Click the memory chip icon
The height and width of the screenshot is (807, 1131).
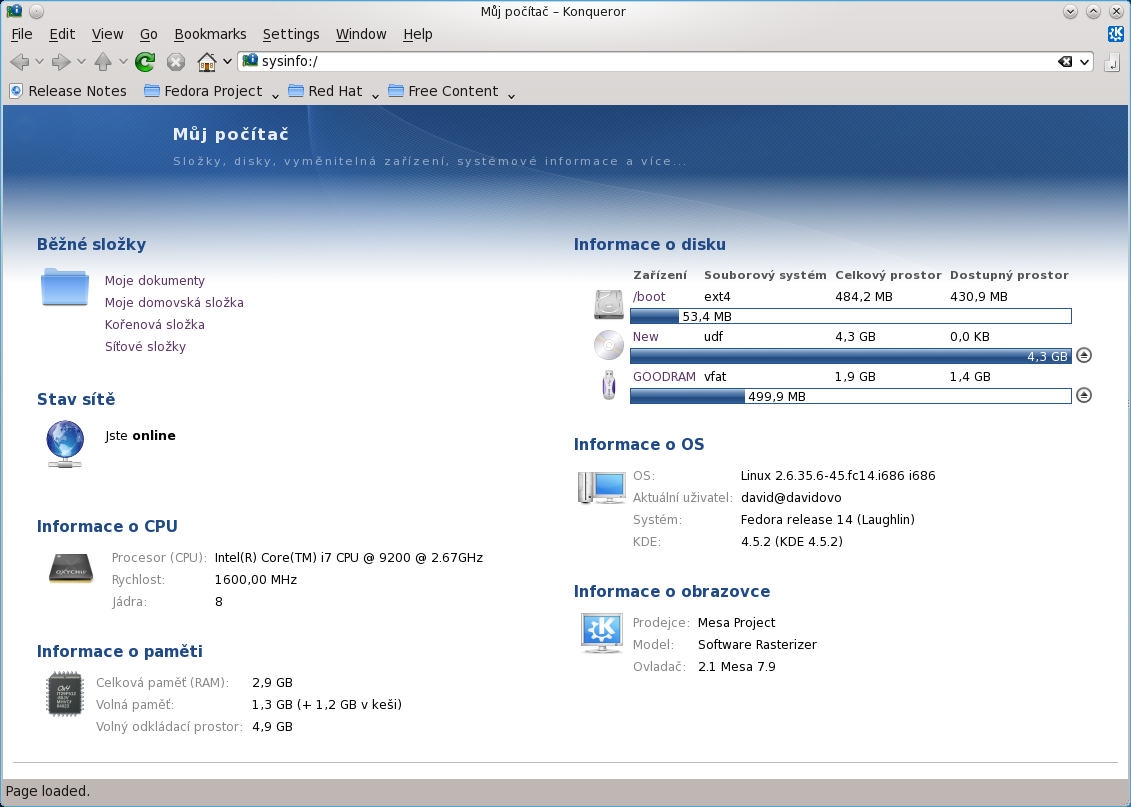click(x=65, y=693)
